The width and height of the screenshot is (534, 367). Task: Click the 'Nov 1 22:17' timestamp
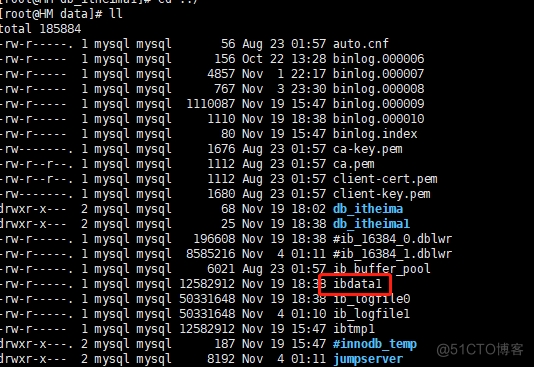click(x=284, y=74)
